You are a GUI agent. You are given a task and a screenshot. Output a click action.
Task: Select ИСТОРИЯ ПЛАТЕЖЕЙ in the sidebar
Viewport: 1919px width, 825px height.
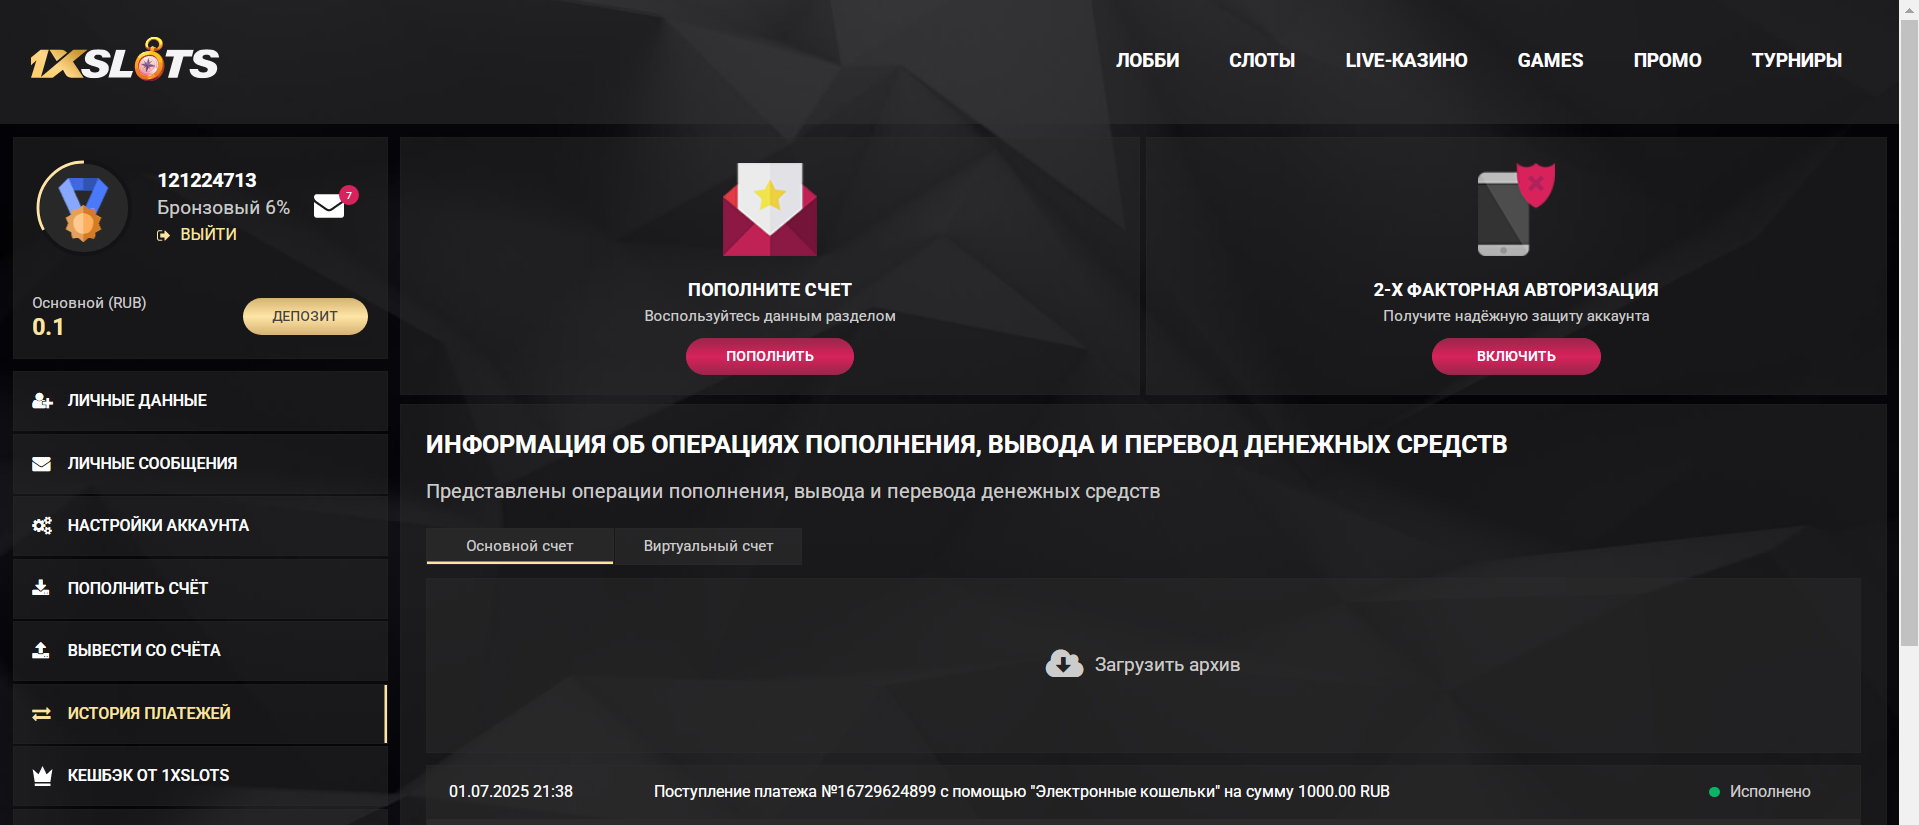tap(200, 714)
